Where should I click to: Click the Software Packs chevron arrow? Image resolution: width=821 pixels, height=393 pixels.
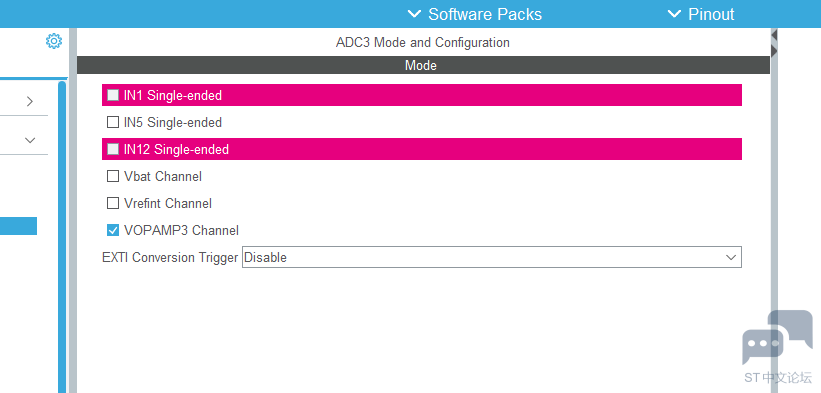point(414,14)
